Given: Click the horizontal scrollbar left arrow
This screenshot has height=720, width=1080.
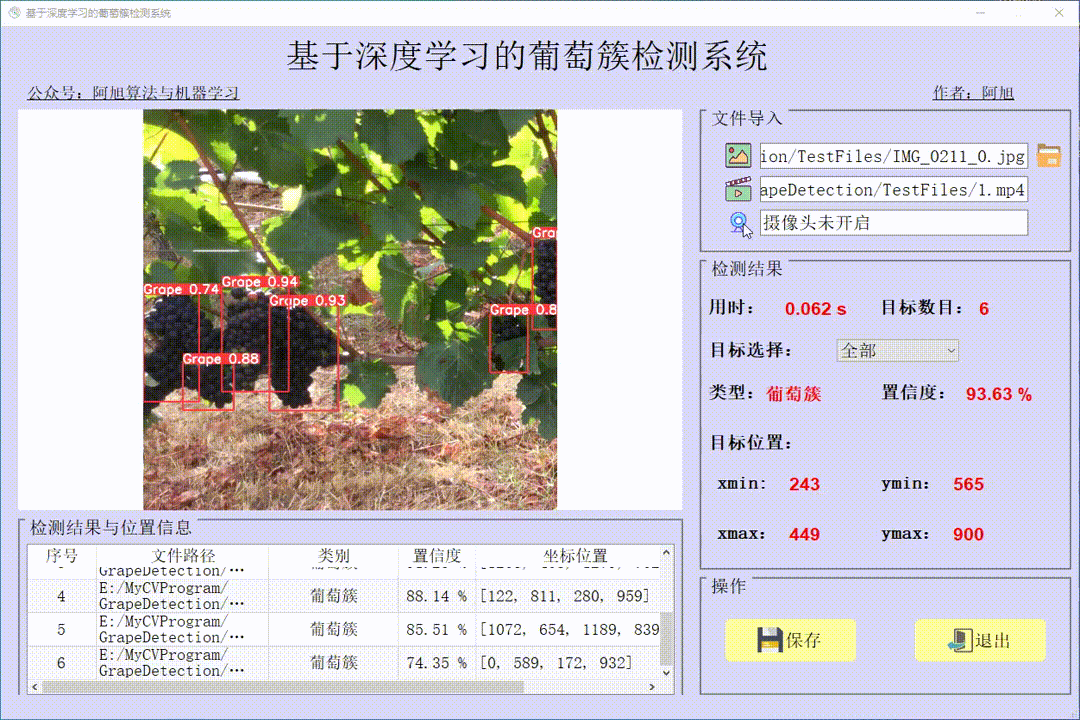Looking at the screenshot, I should click(x=35, y=687).
